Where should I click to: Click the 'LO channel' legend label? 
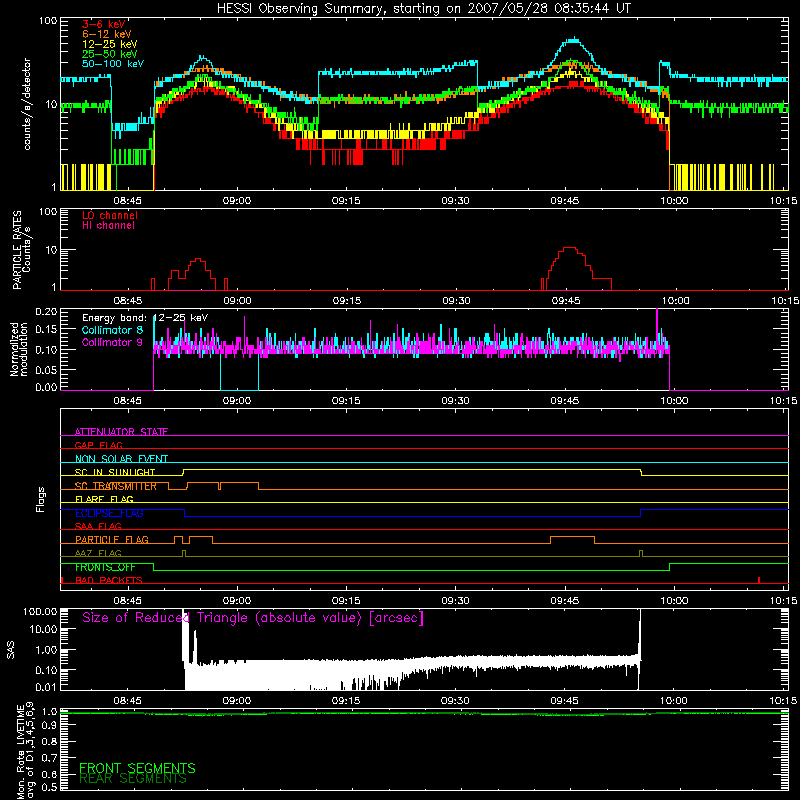[109, 215]
